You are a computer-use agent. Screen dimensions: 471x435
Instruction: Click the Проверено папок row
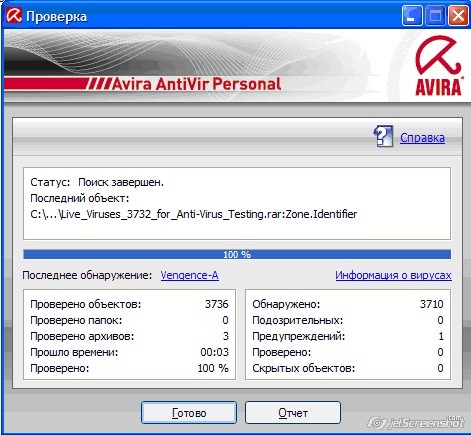[129, 320]
